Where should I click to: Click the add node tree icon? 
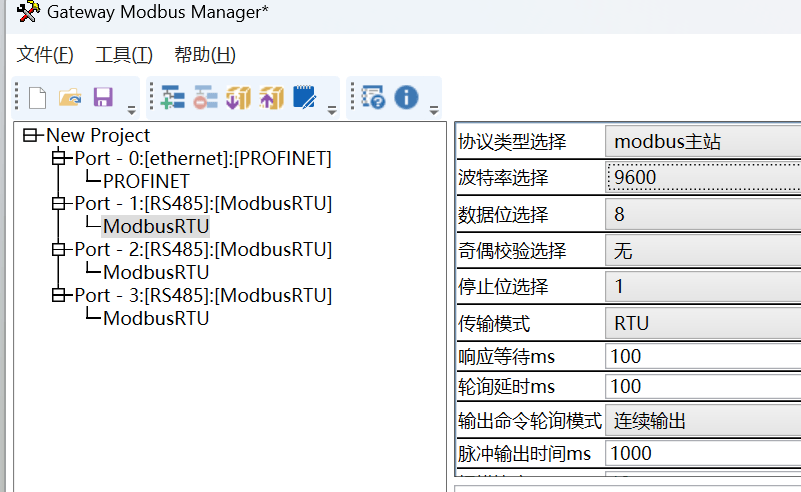(173, 97)
